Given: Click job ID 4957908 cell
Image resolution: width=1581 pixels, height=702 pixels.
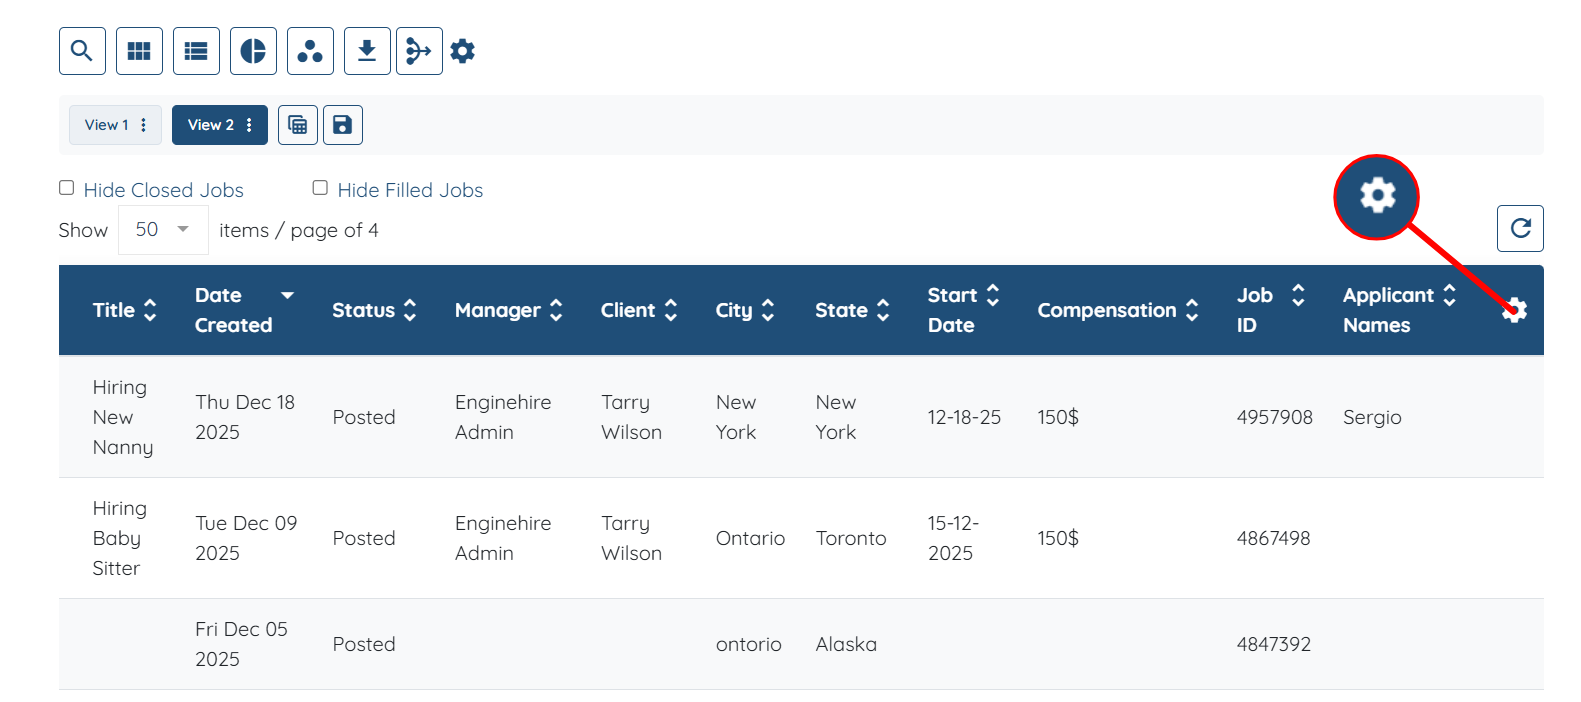Looking at the screenshot, I should pos(1274,417).
